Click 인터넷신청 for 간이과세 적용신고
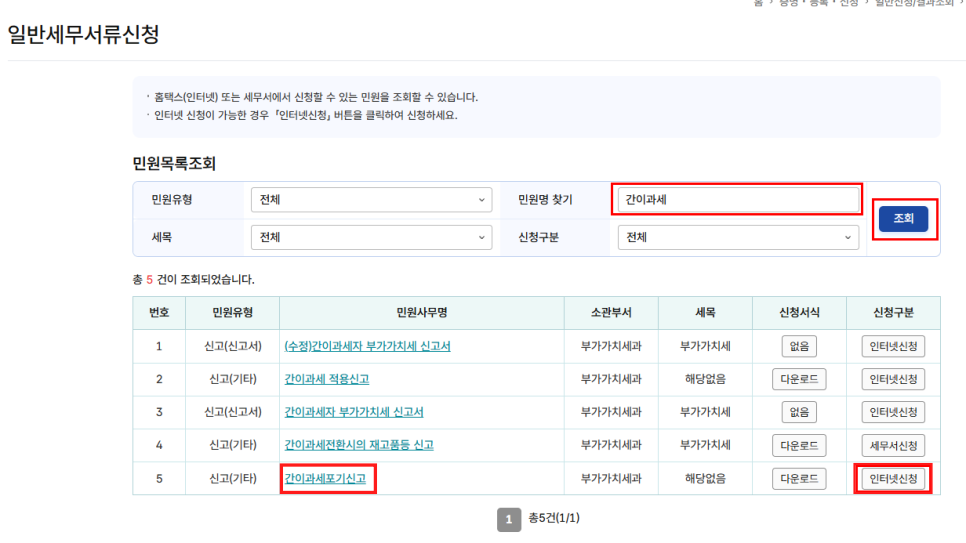Viewport: 966px width, 543px height. (893, 380)
